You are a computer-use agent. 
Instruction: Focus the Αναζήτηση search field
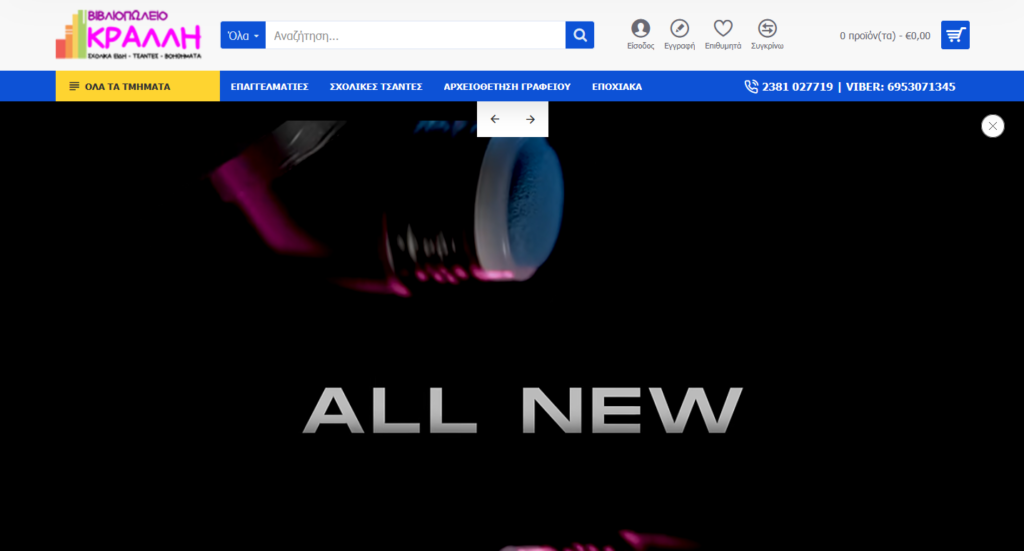[x=415, y=36]
